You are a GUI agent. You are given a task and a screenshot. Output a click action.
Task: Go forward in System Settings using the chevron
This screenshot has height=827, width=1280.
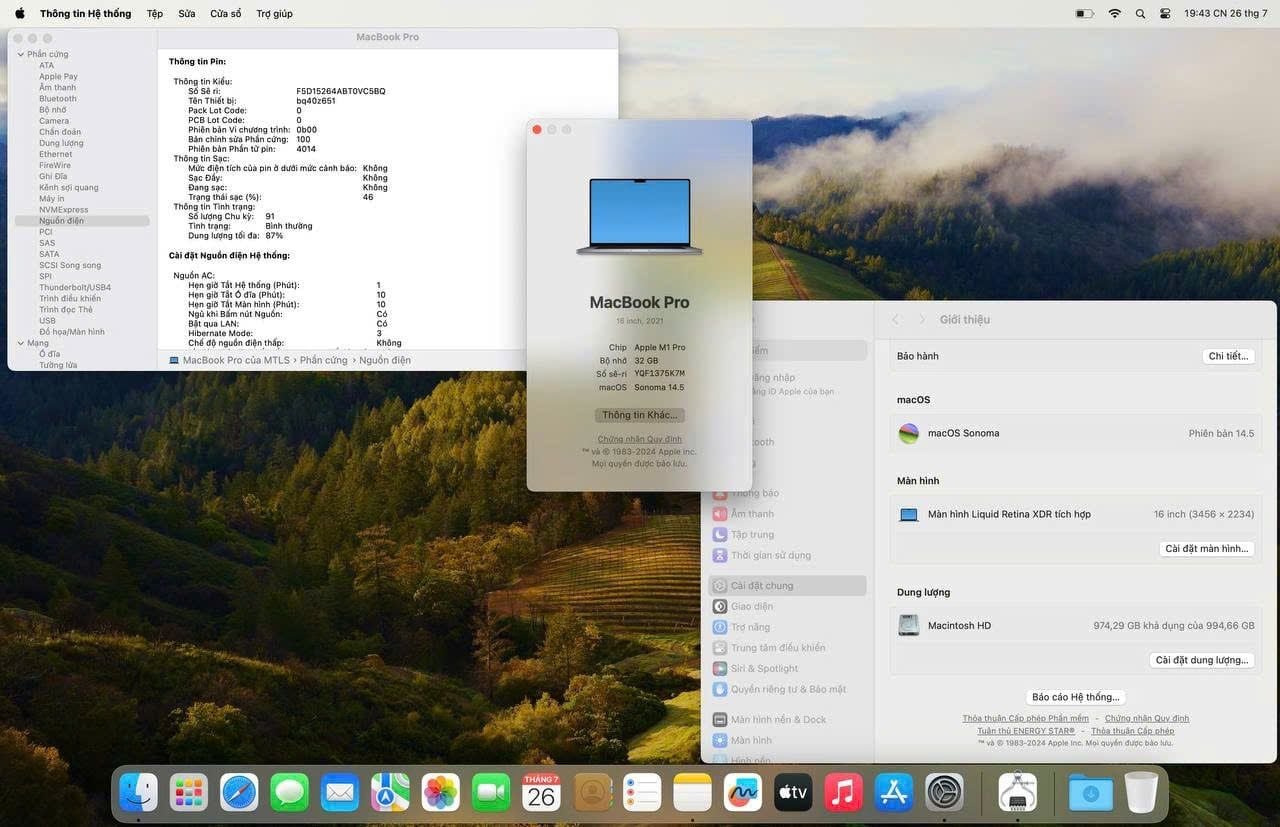click(921, 319)
